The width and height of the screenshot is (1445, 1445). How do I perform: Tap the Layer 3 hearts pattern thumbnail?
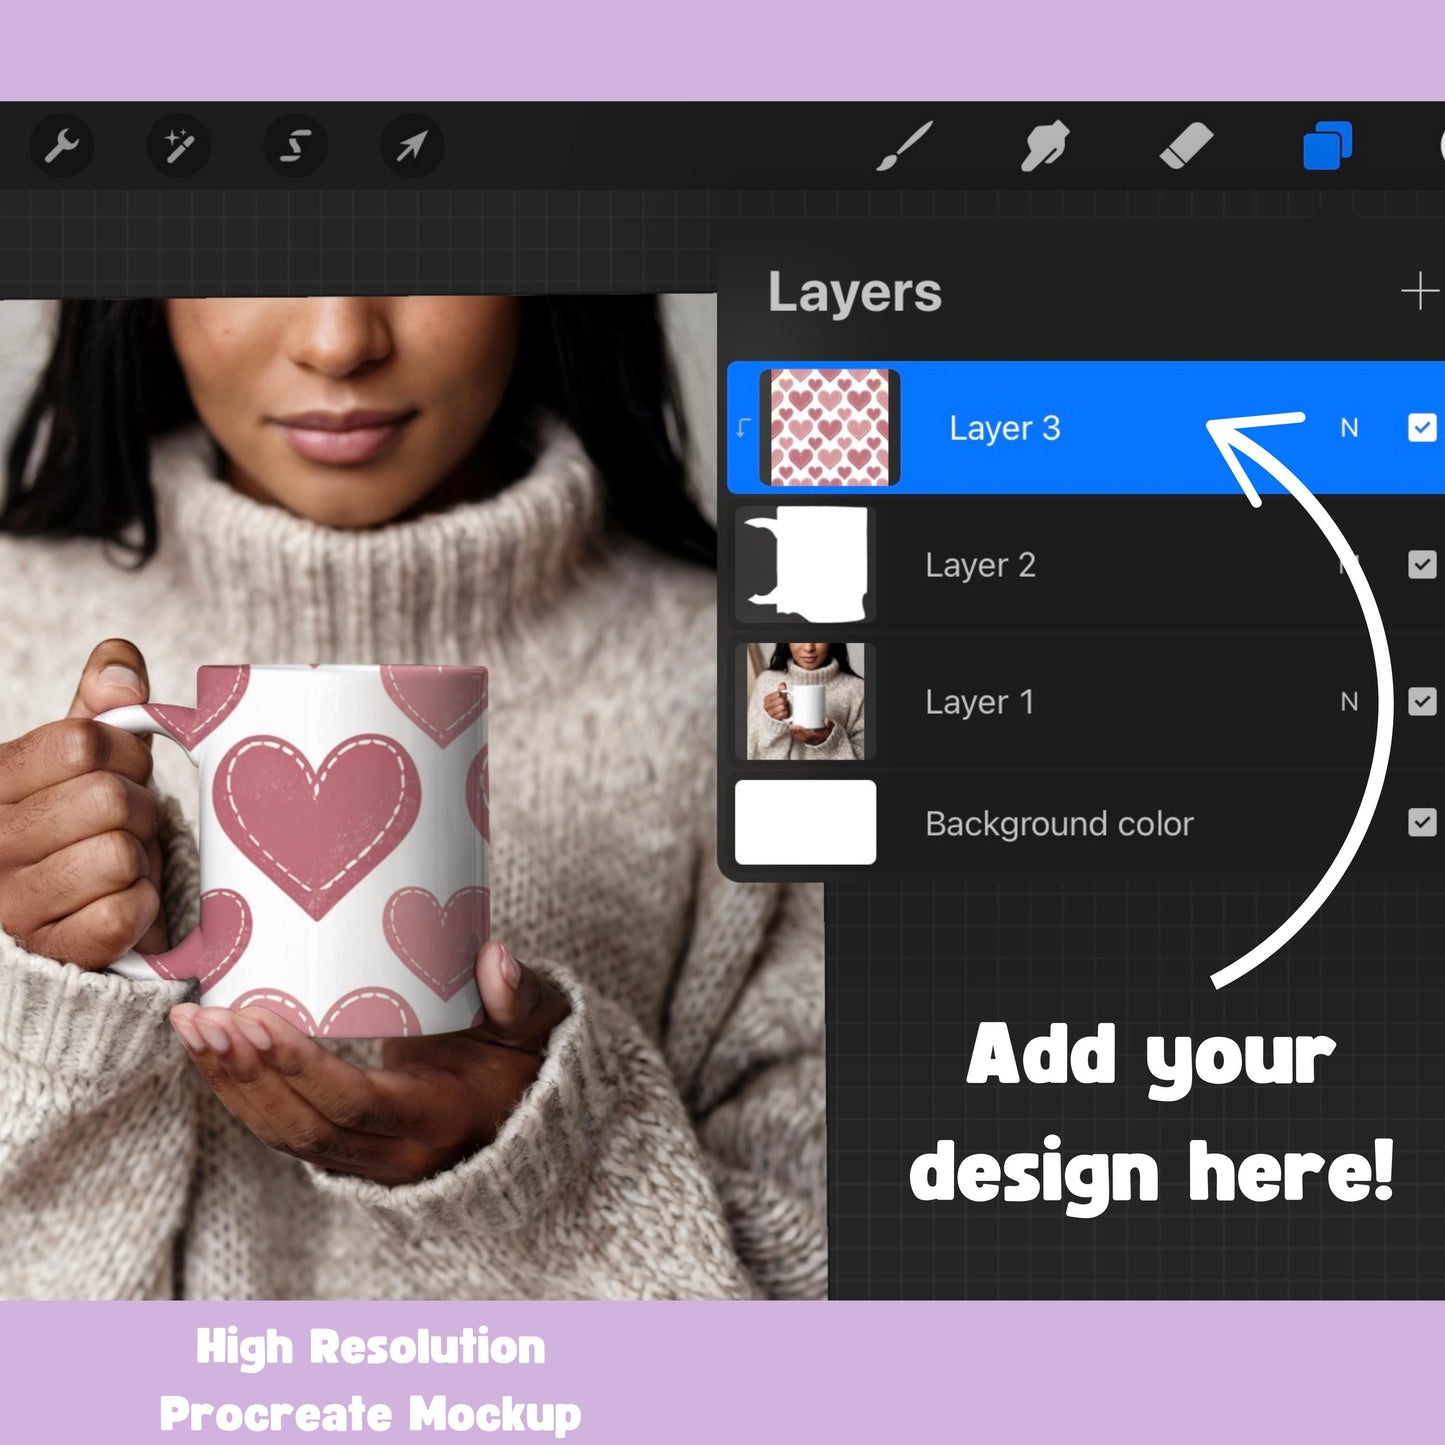tap(829, 428)
